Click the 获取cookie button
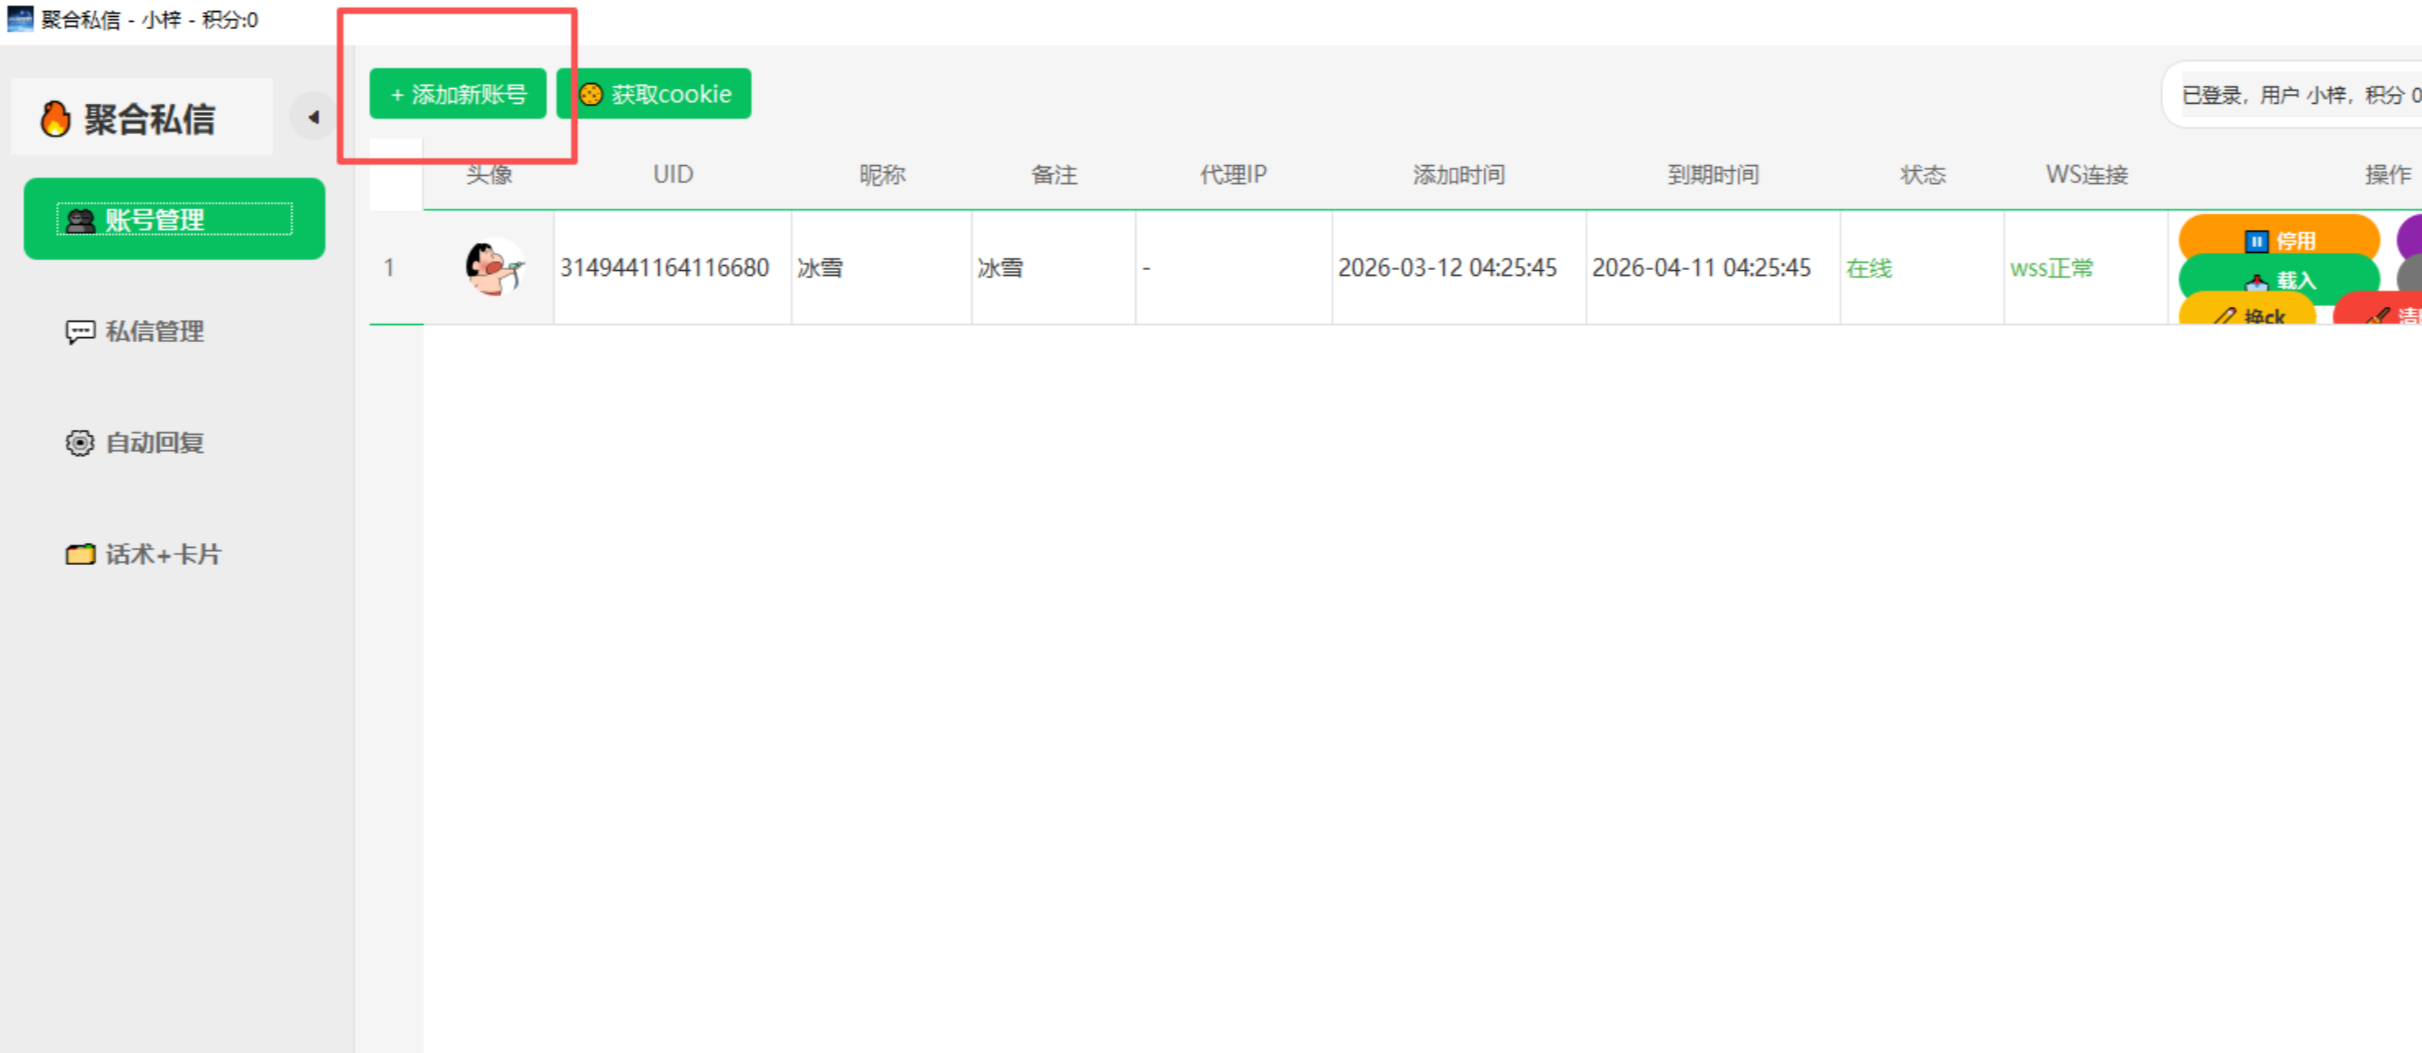The height and width of the screenshot is (1053, 2422). coord(655,94)
